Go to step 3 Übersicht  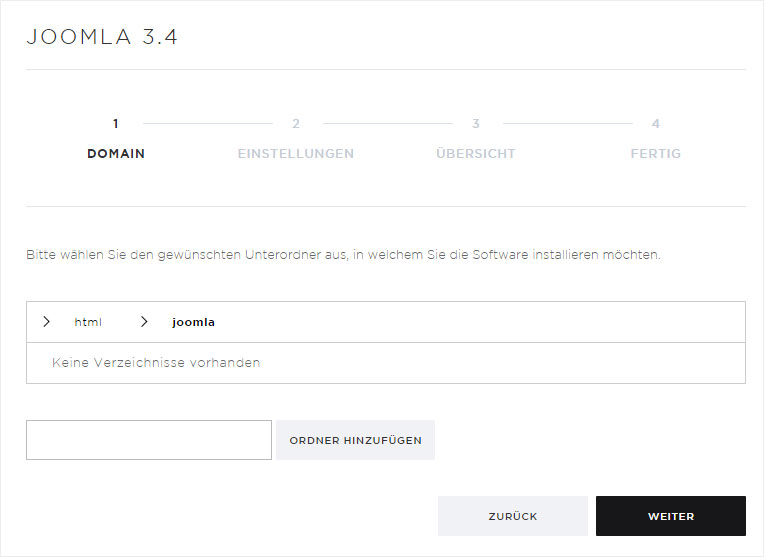(x=476, y=154)
